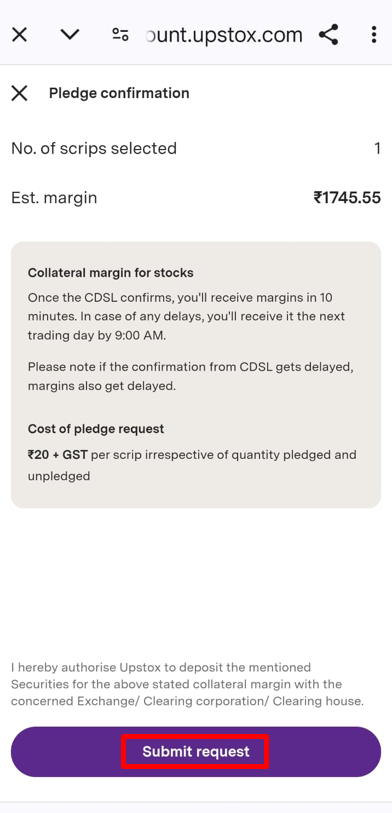Tap the Upstox authorisation disclaimer text
The image size is (392, 813).
(187, 684)
